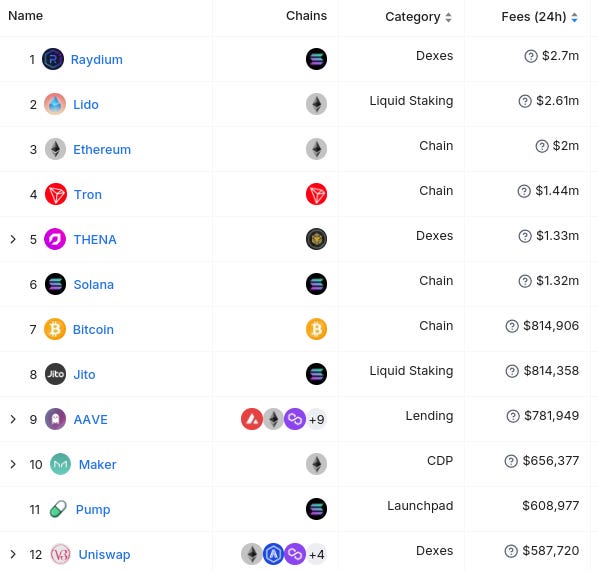Click Bitcoin chain icon in Chains column
Viewport: 598px width, 571px height.
coord(317,329)
